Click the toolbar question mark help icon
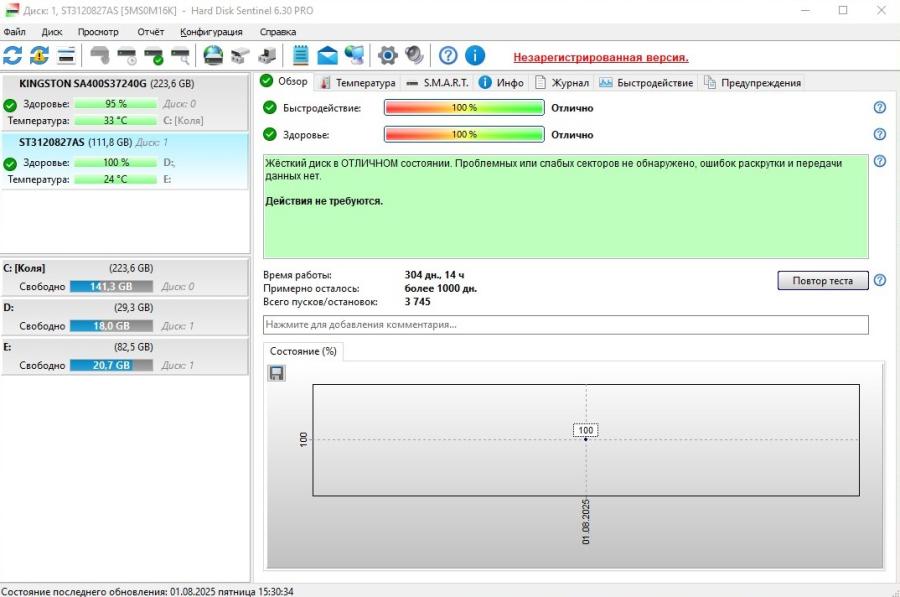This screenshot has height=597, width=900. 448,55
